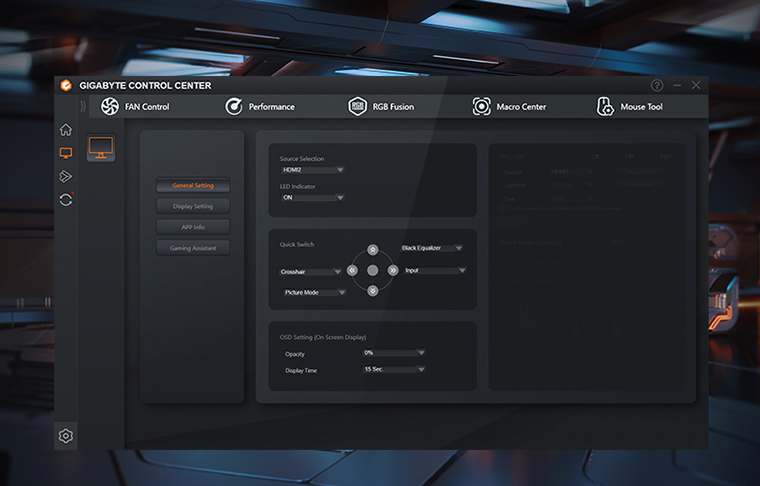Open PIP Location Left-Top dropdown

pos(572,184)
